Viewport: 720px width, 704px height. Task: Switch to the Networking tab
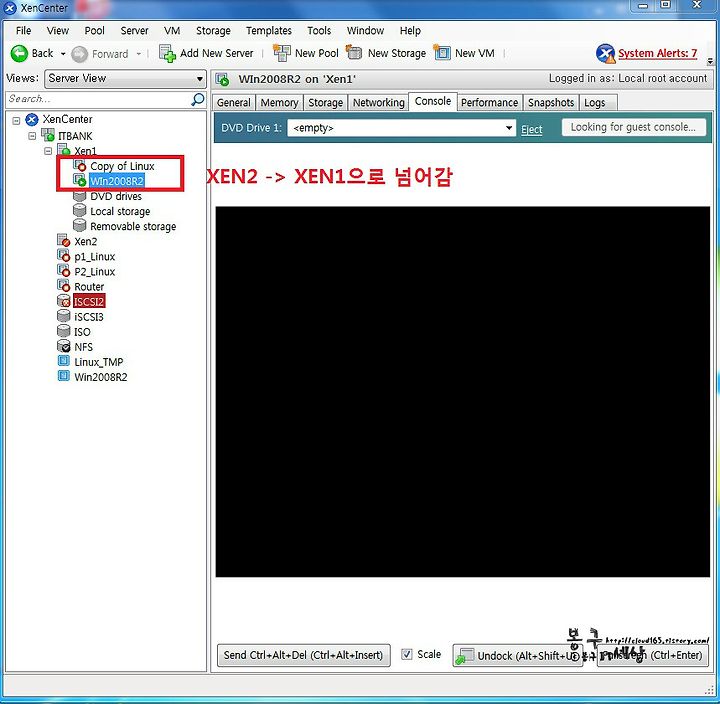point(378,102)
